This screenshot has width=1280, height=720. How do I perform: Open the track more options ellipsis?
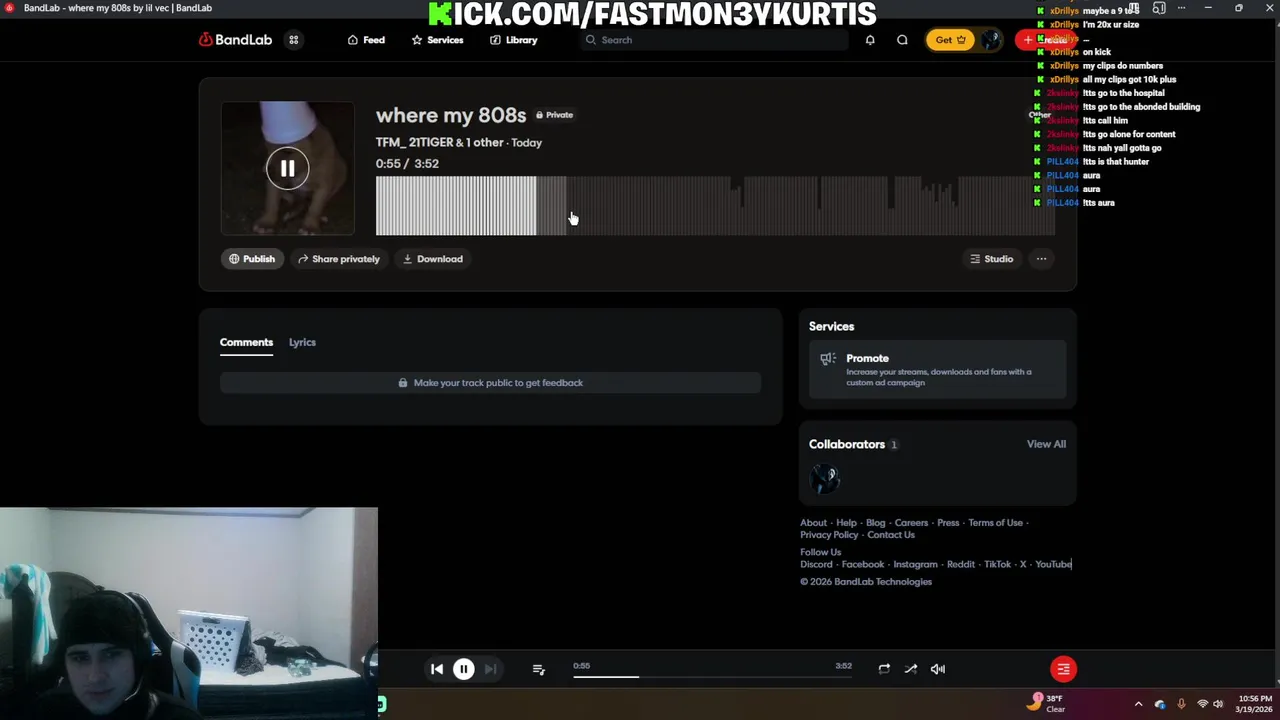(1041, 259)
